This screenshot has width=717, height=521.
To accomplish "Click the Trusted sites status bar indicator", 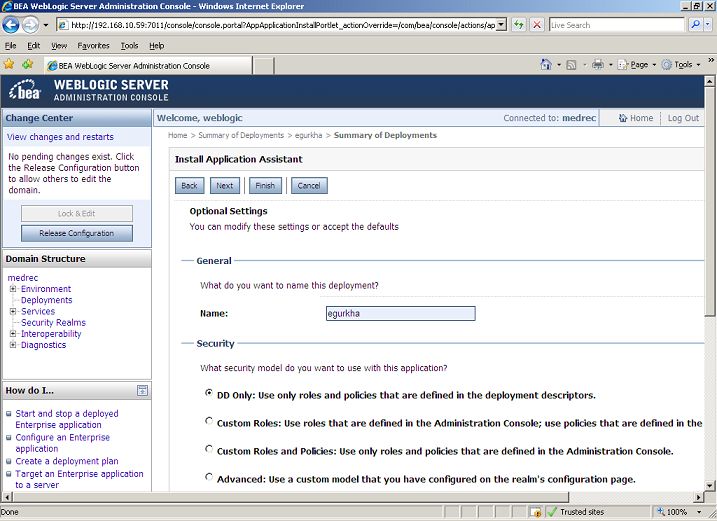I will (575, 512).
